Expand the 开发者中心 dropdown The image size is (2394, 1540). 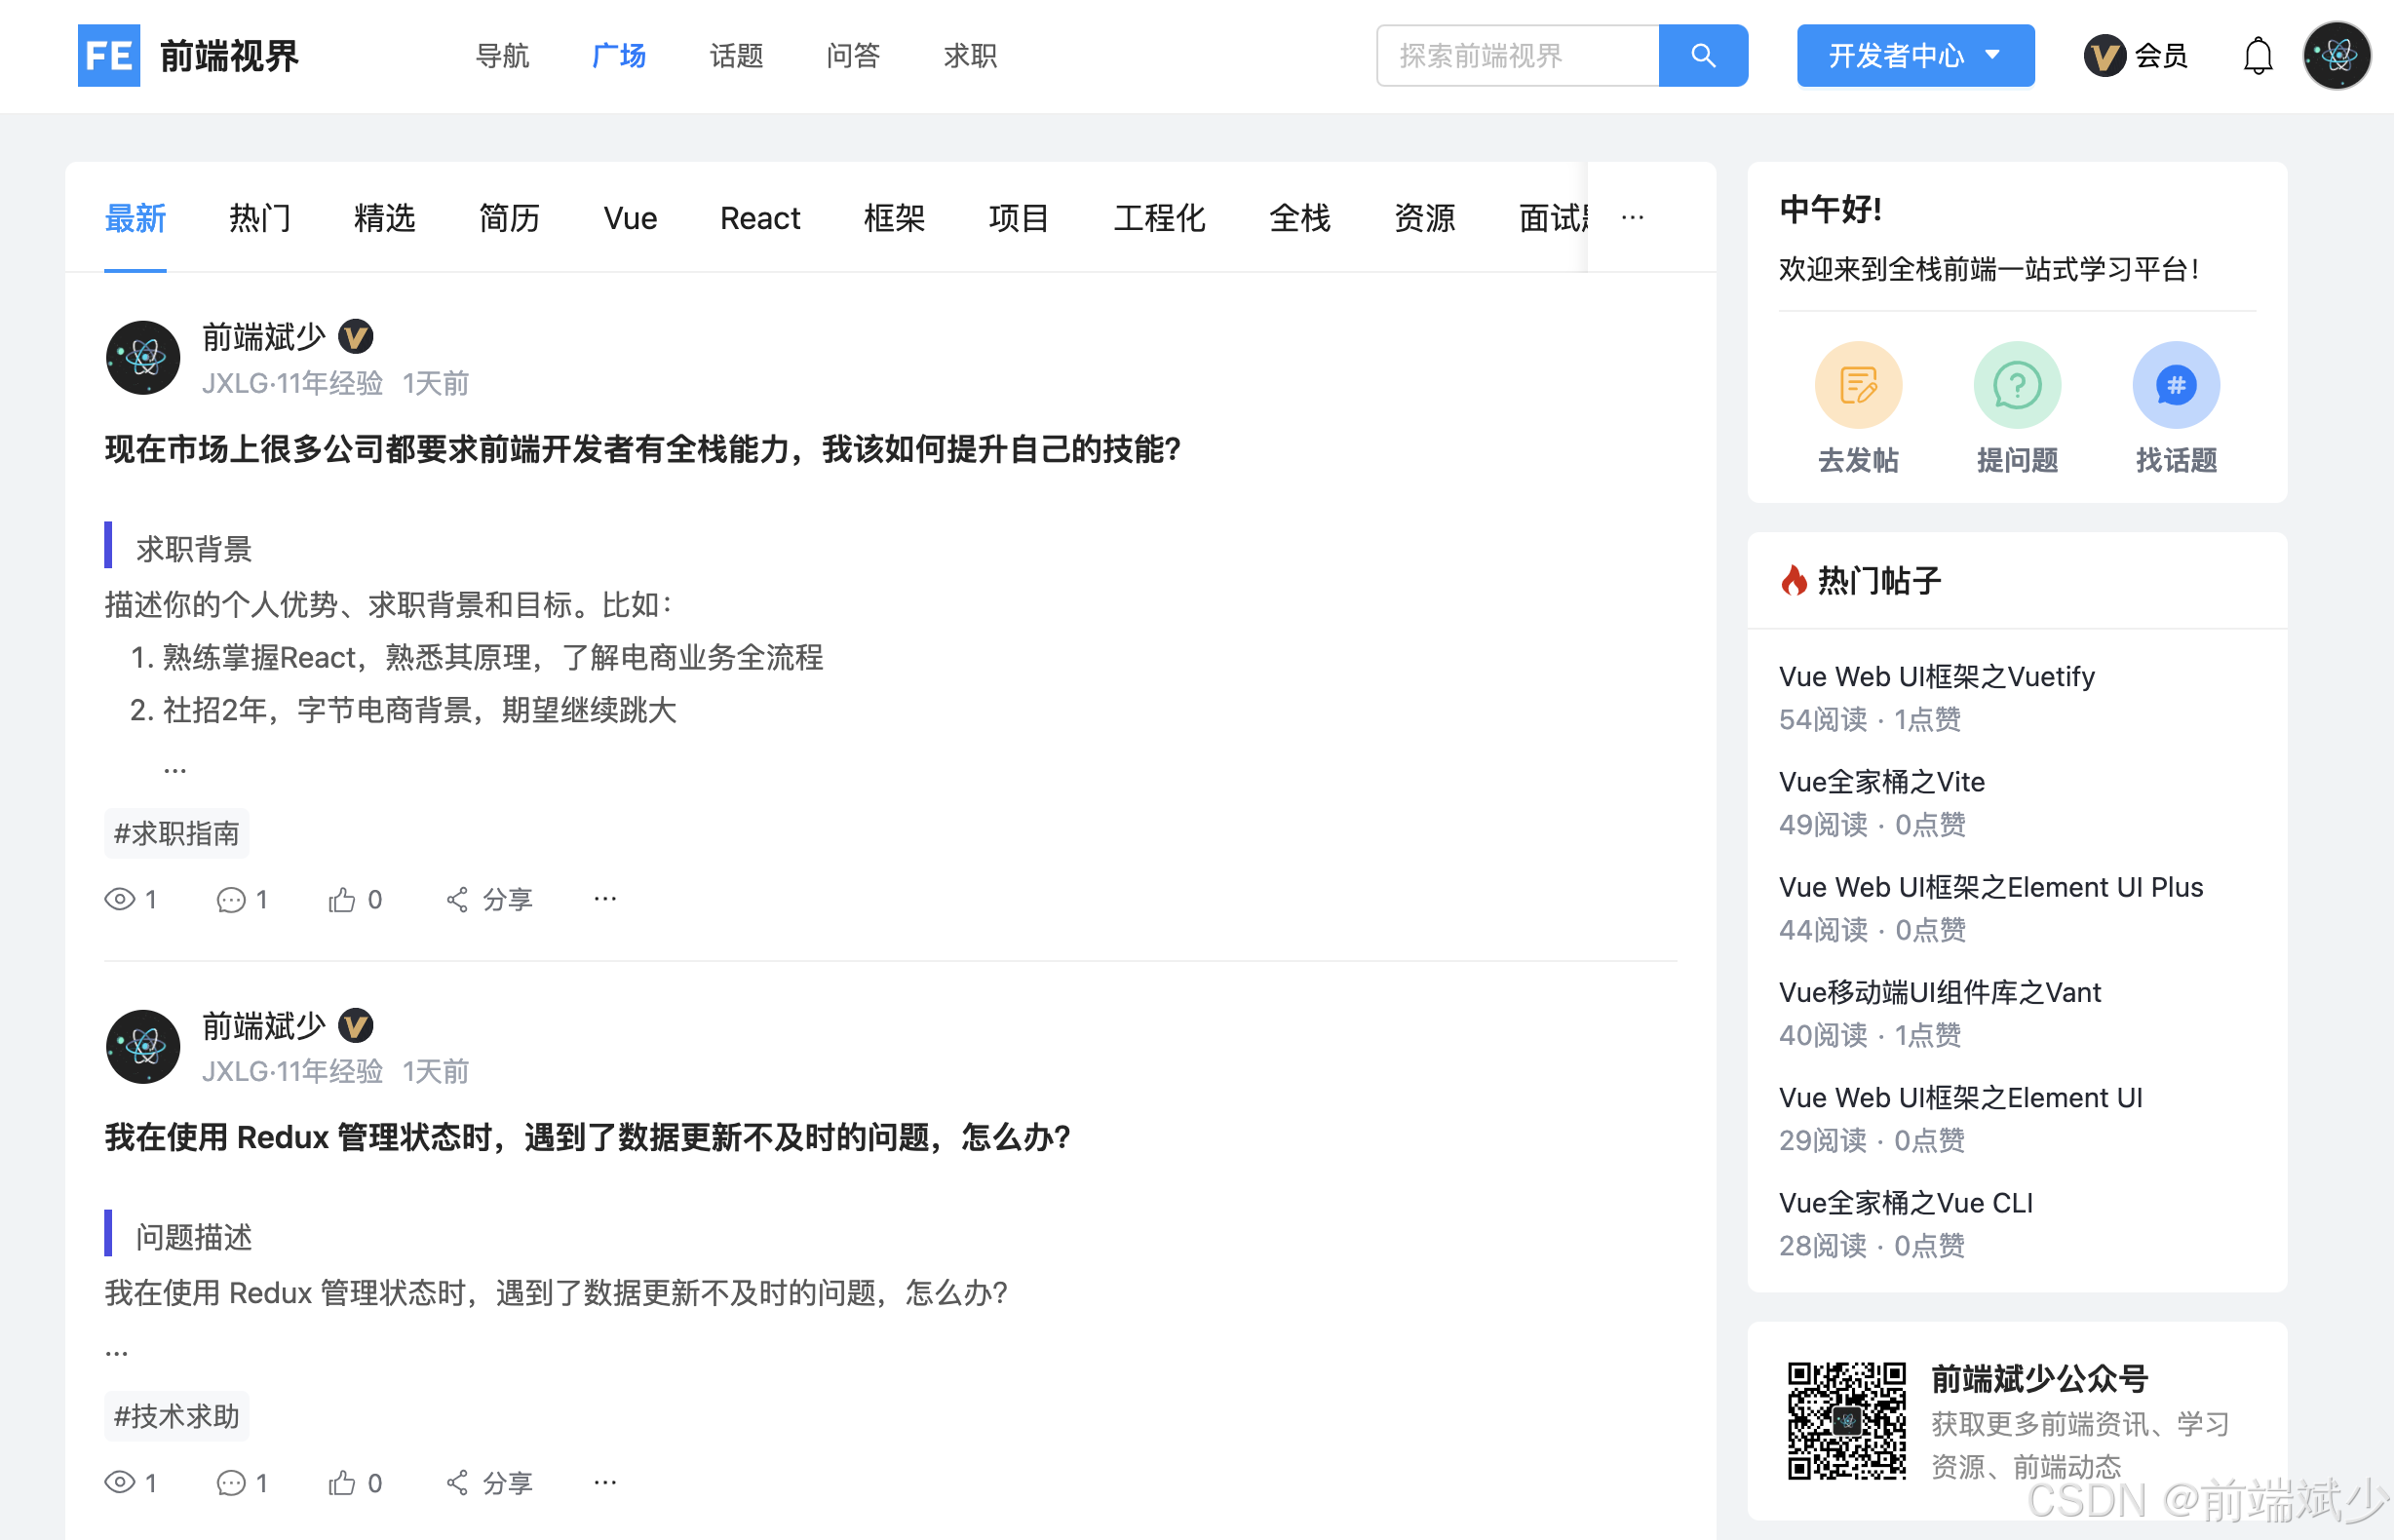pos(1914,56)
